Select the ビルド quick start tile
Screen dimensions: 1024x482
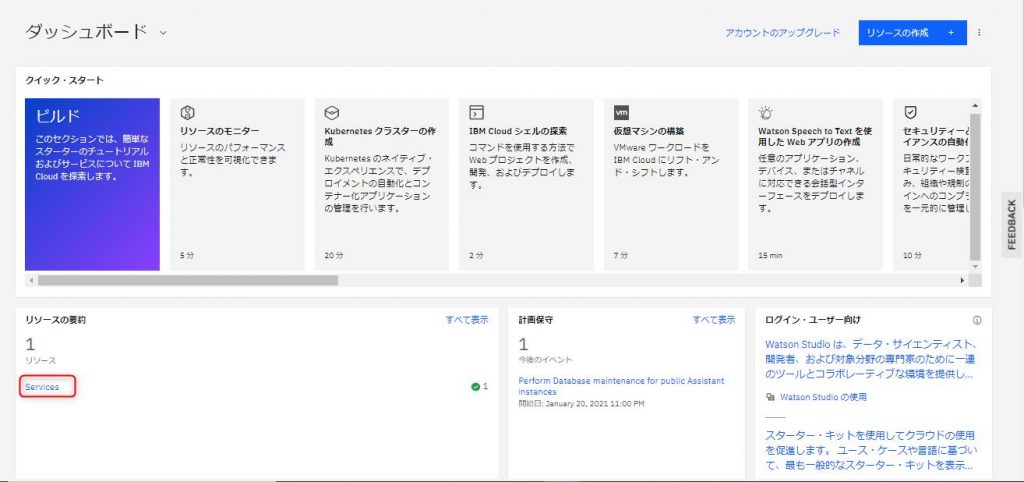(92, 184)
